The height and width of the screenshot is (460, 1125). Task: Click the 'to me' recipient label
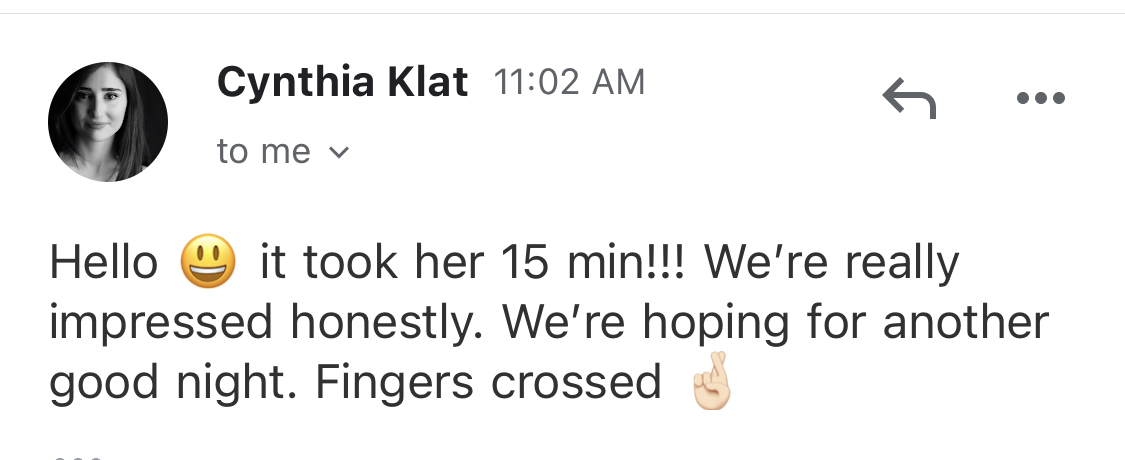click(x=263, y=152)
